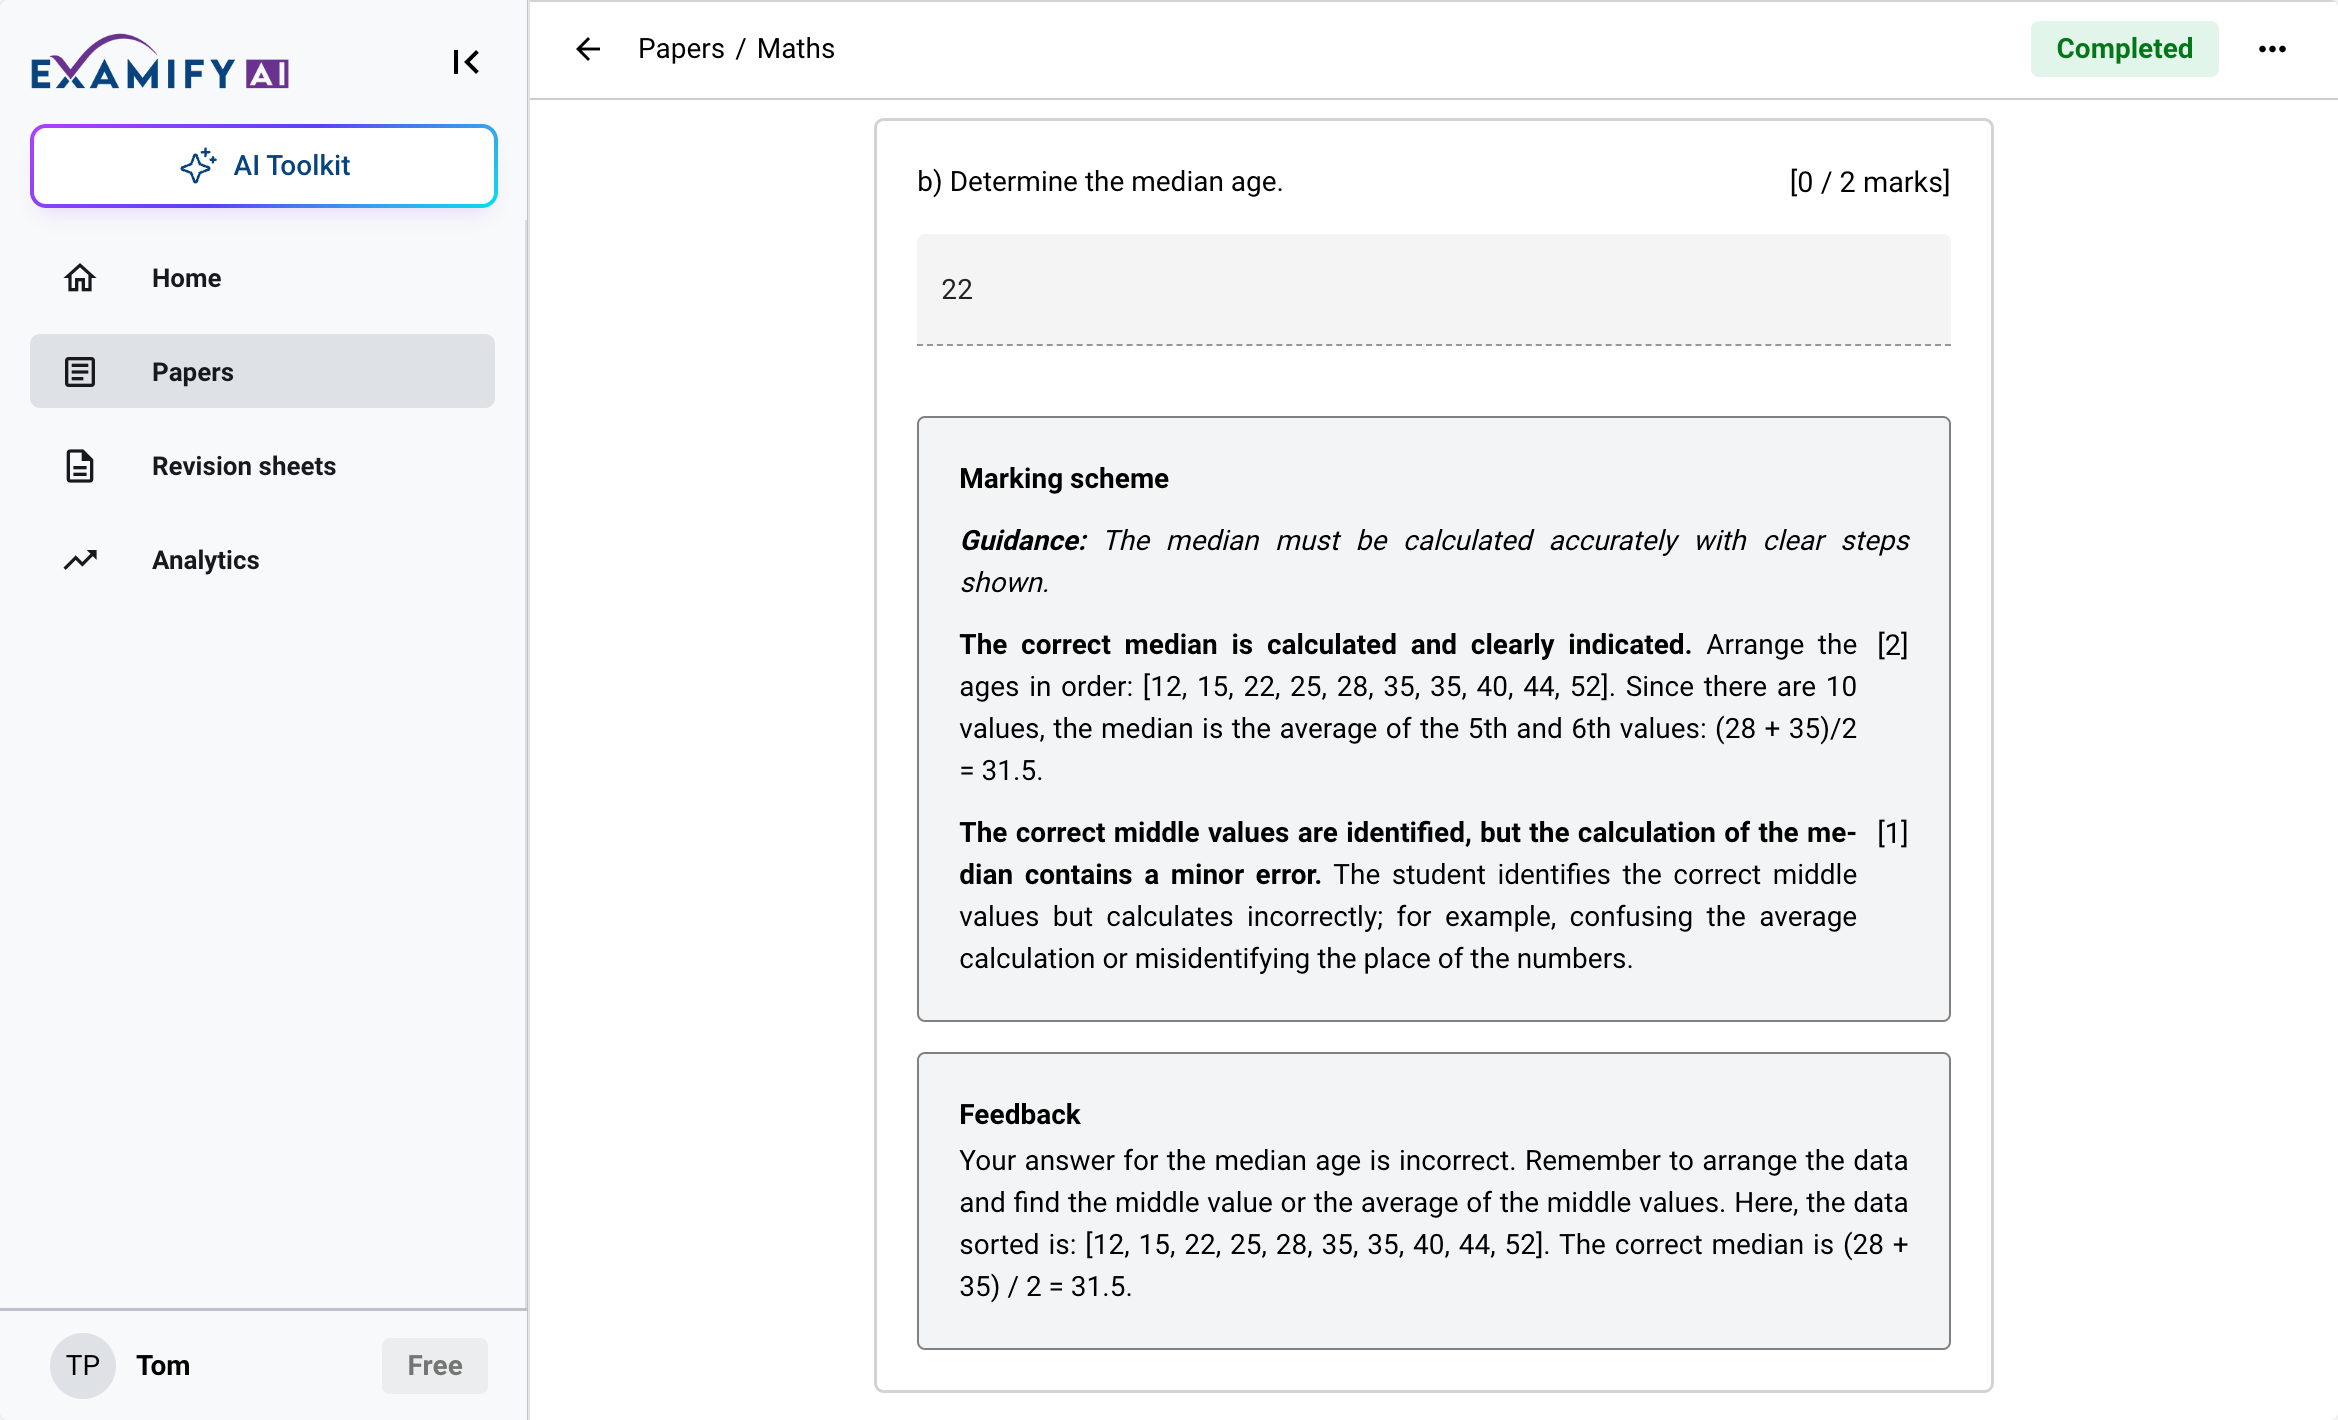Go back using the left arrow
Image resolution: width=2338 pixels, height=1420 pixels.
588,49
